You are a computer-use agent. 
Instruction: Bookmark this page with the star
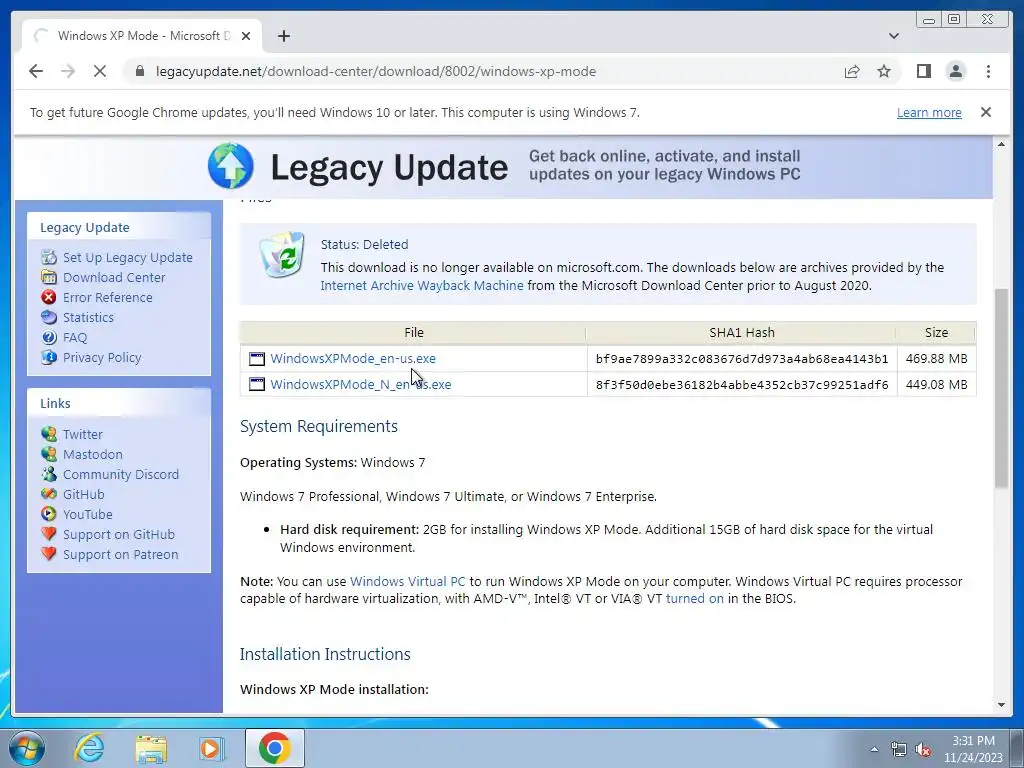click(x=884, y=71)
